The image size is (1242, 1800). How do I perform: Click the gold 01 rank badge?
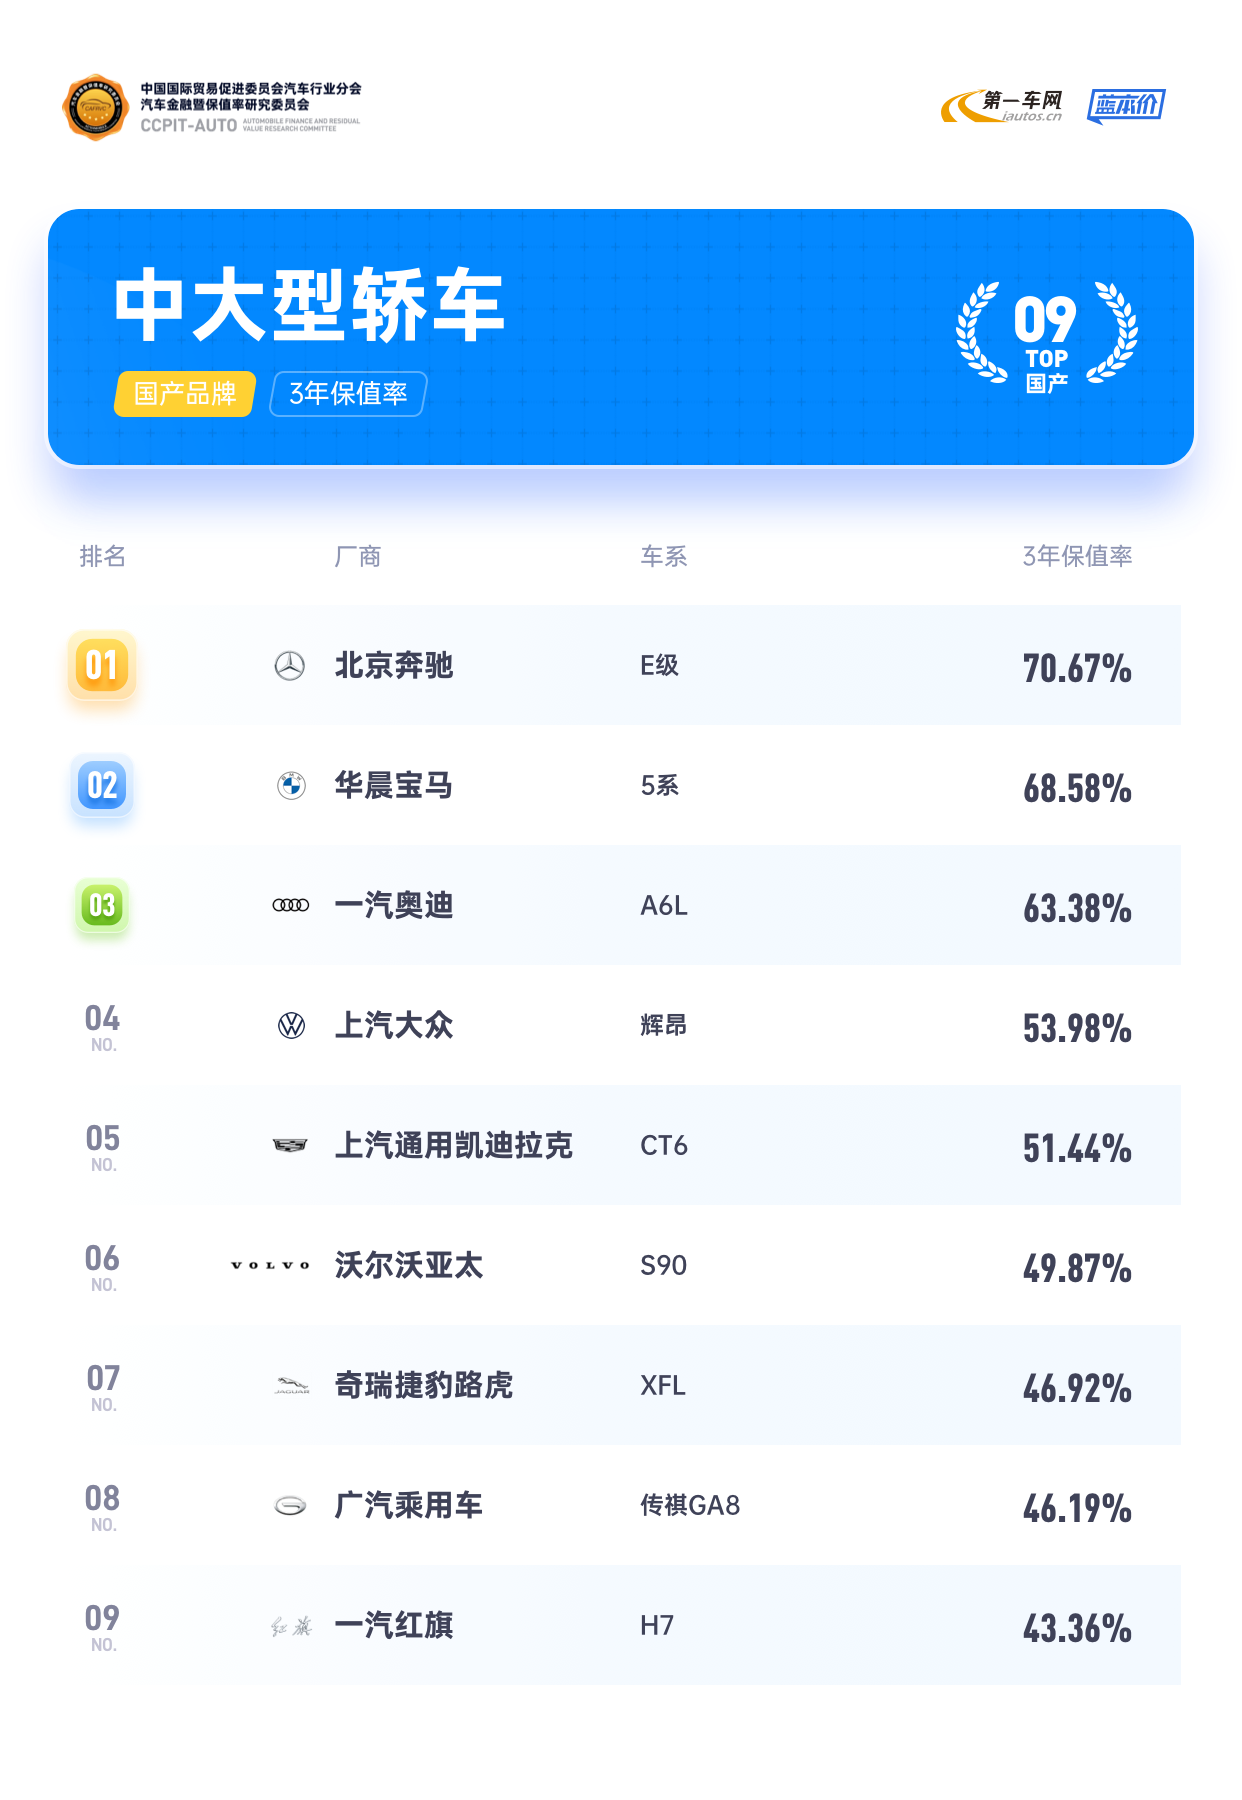pyautogui.click(x=102, y=665)
